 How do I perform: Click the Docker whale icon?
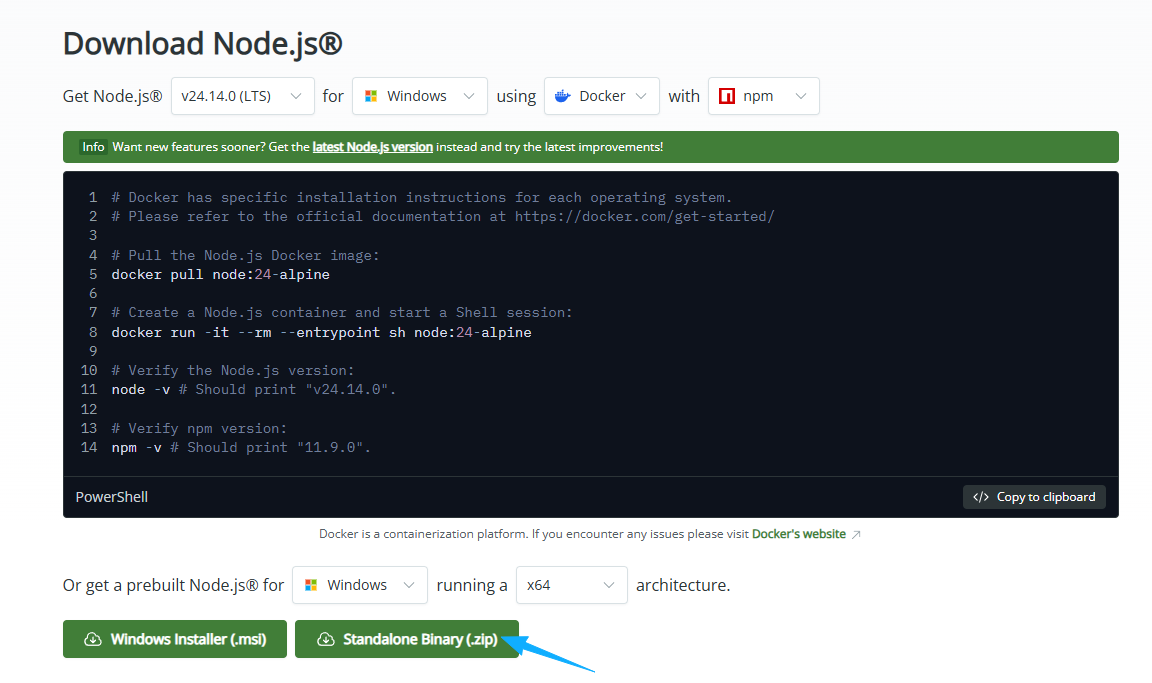563,96
